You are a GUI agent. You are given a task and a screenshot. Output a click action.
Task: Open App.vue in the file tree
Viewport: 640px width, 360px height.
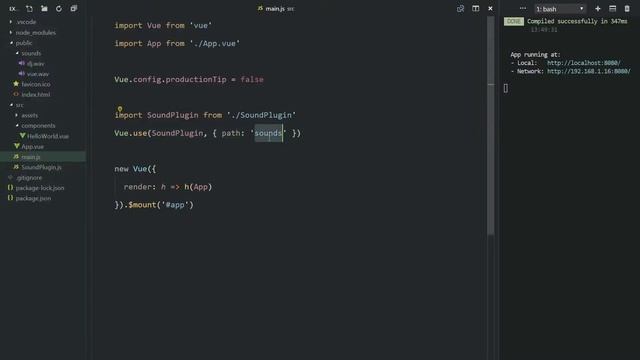tap(32, 147)
